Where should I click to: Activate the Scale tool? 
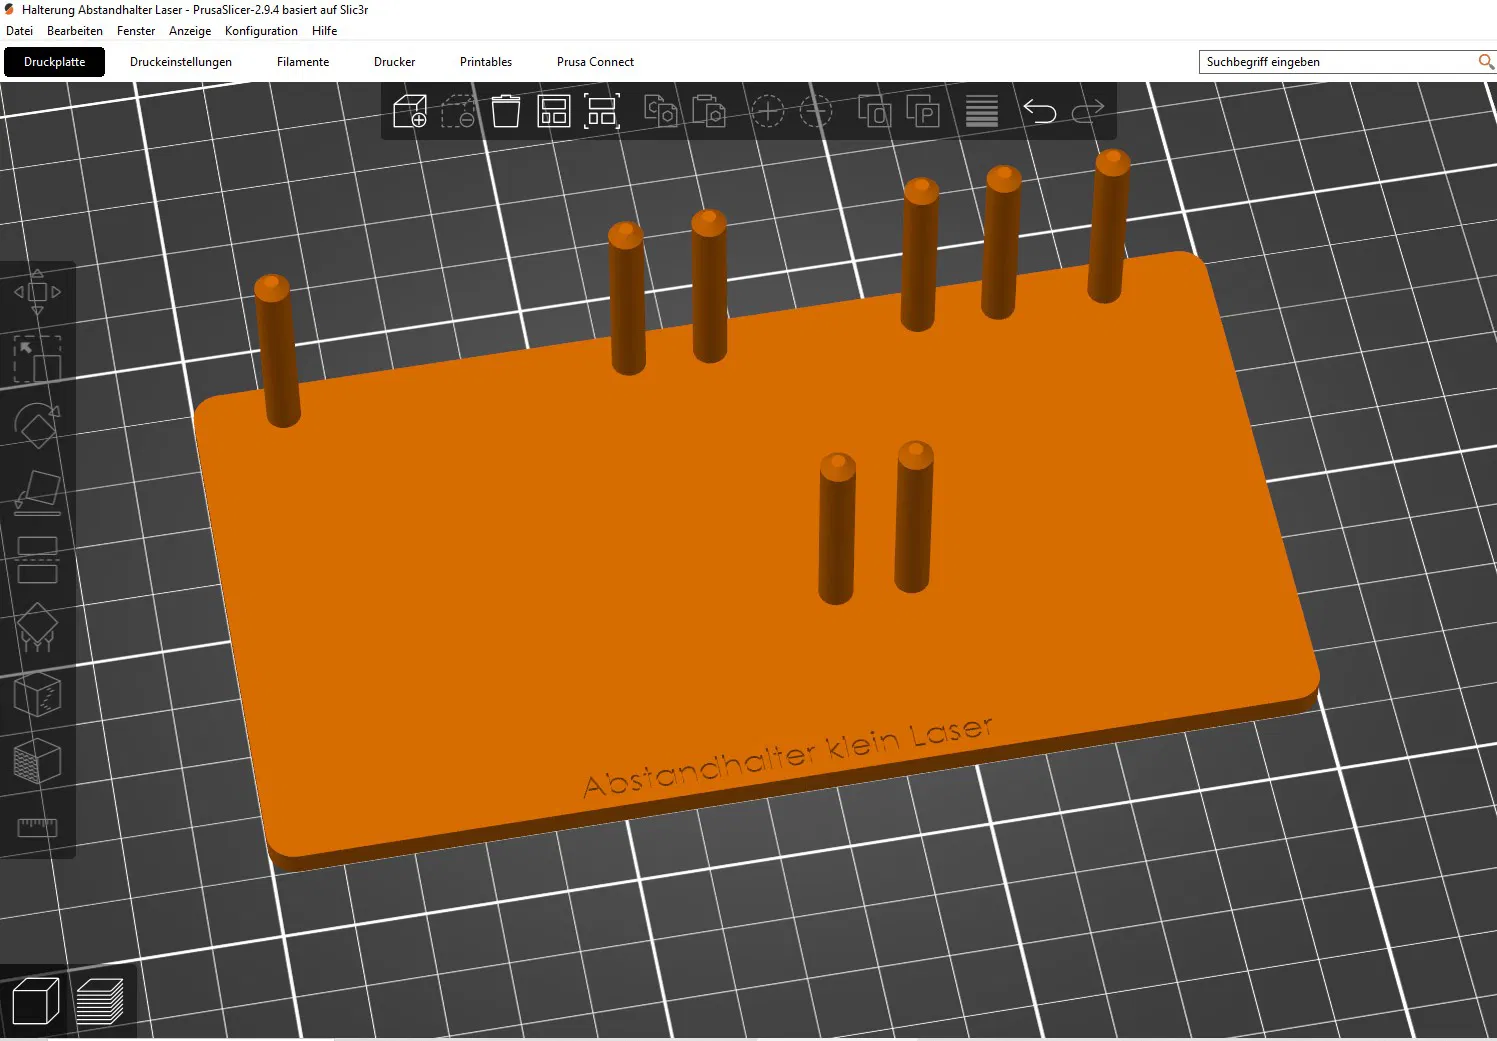click(37, 360)
